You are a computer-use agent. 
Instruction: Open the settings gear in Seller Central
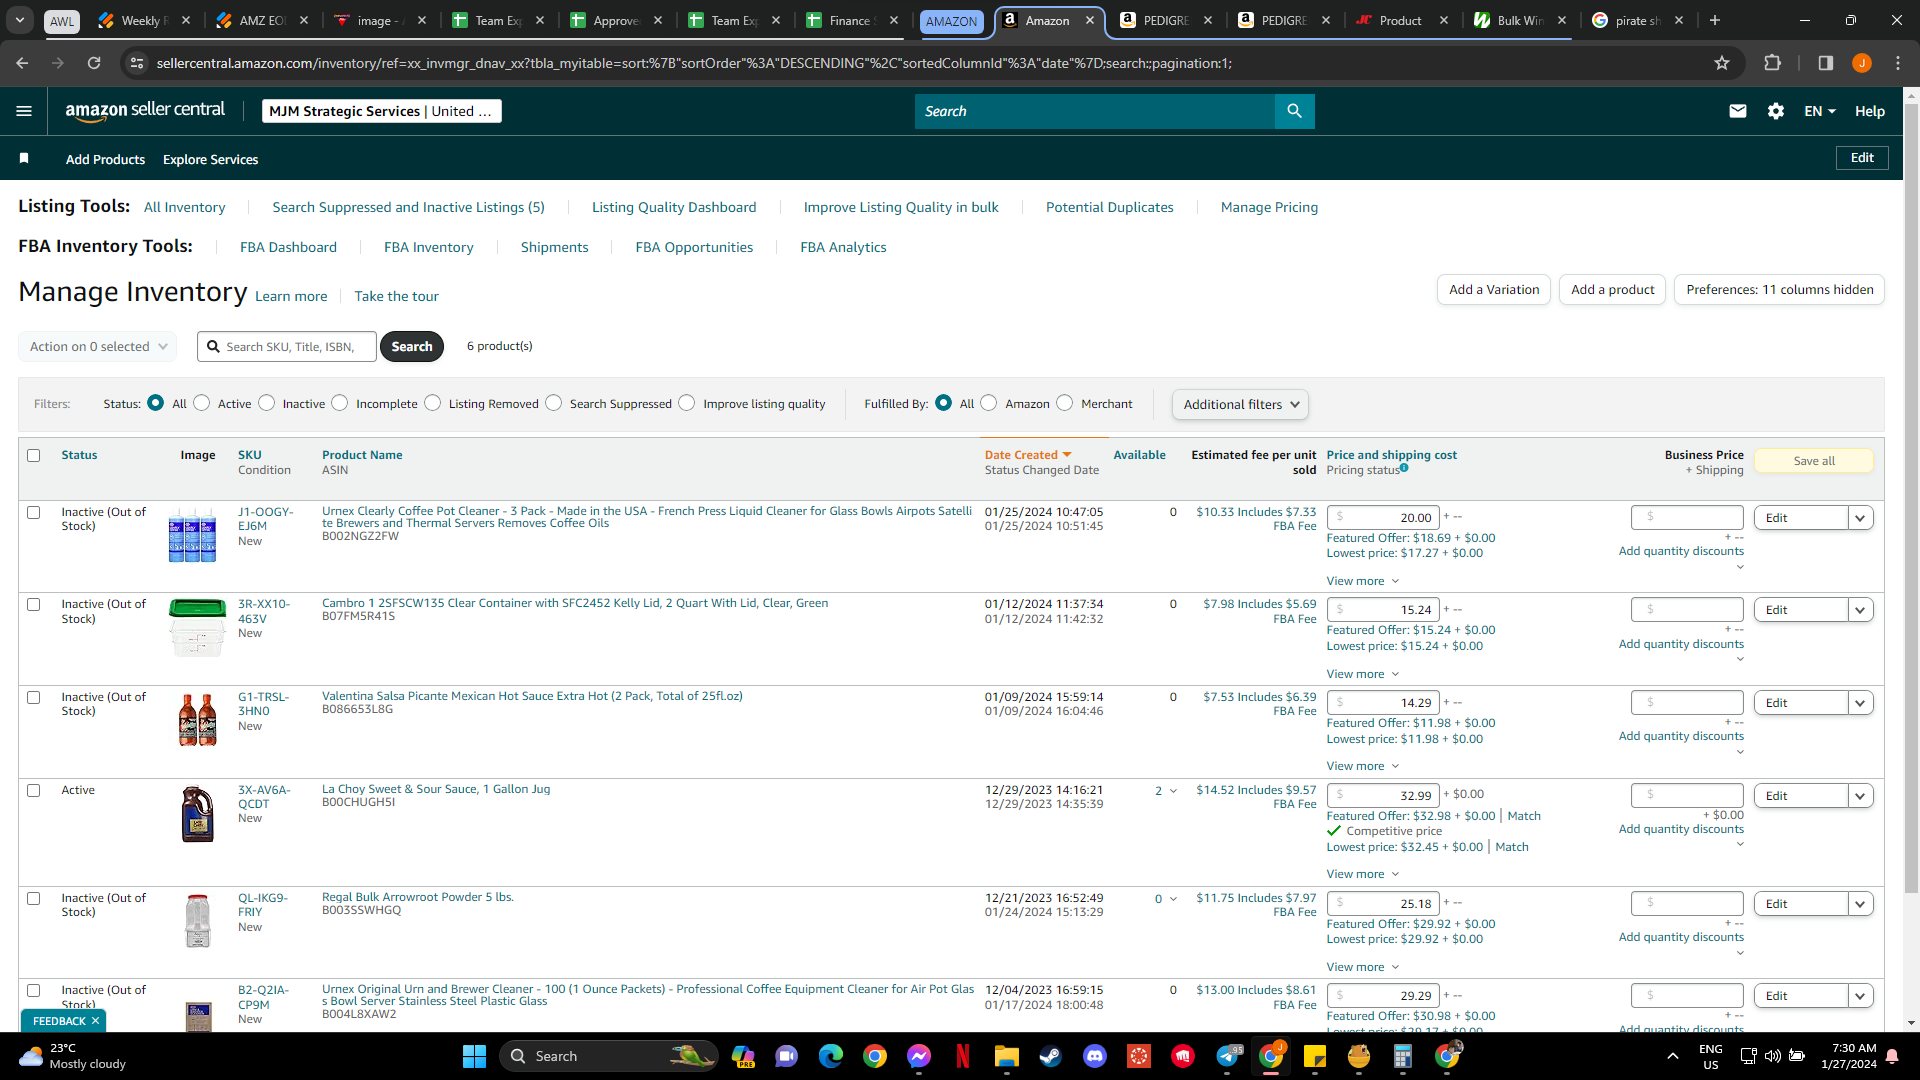(x=1776, y=111)
